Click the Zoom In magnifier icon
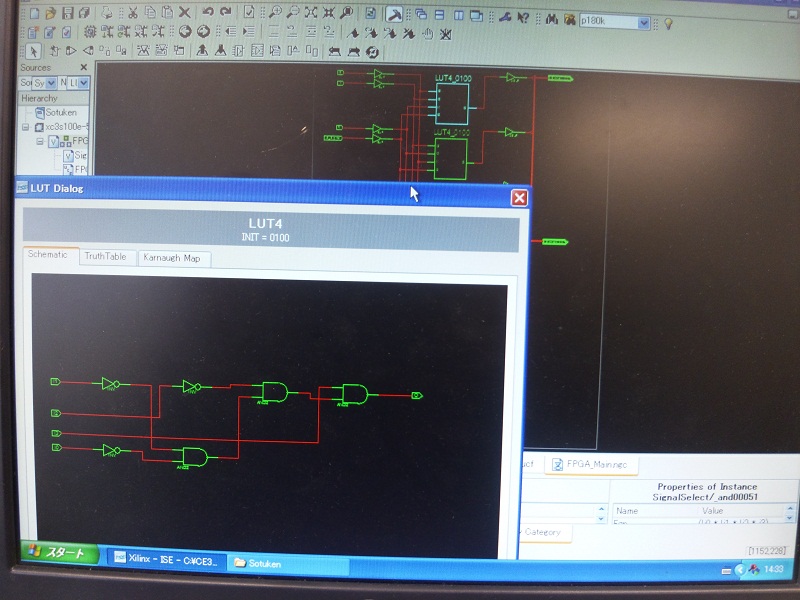This screenshot has height=600, width=800. (275, 12)
